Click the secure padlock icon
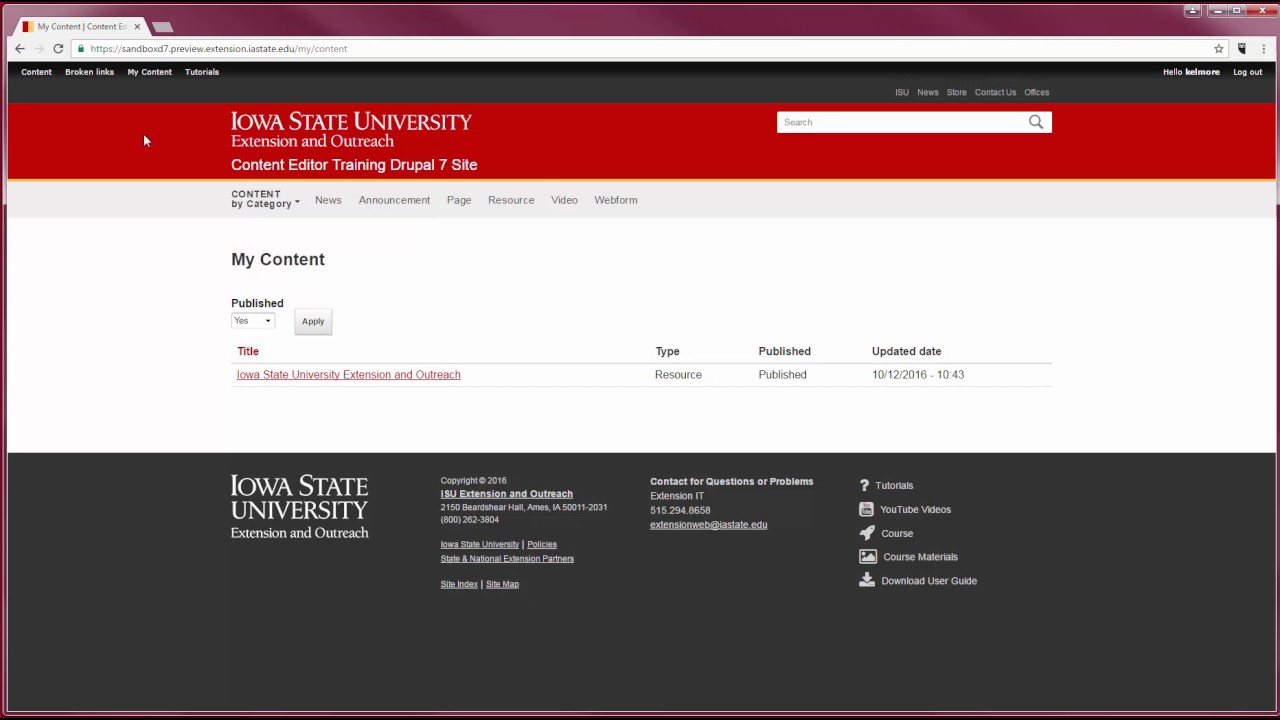Screen dimensions: 1280x720 (x=80, y=49)
